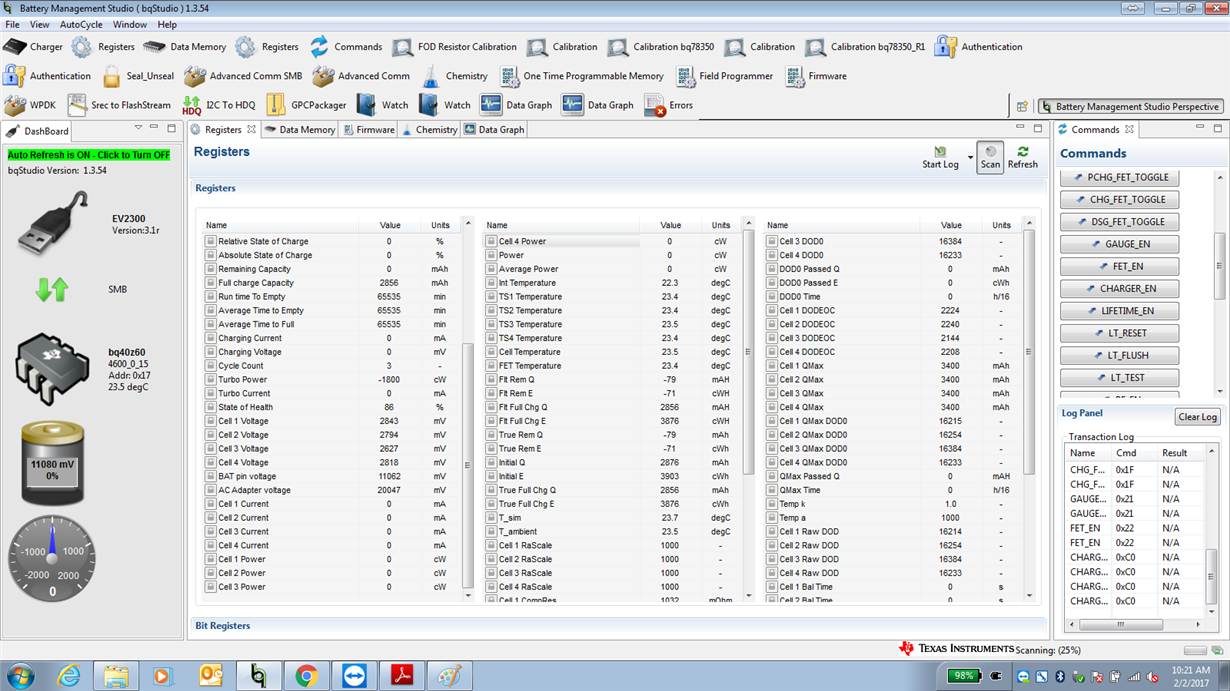
Task: Close the Registers tab
Action: click(x=252, y=129)
